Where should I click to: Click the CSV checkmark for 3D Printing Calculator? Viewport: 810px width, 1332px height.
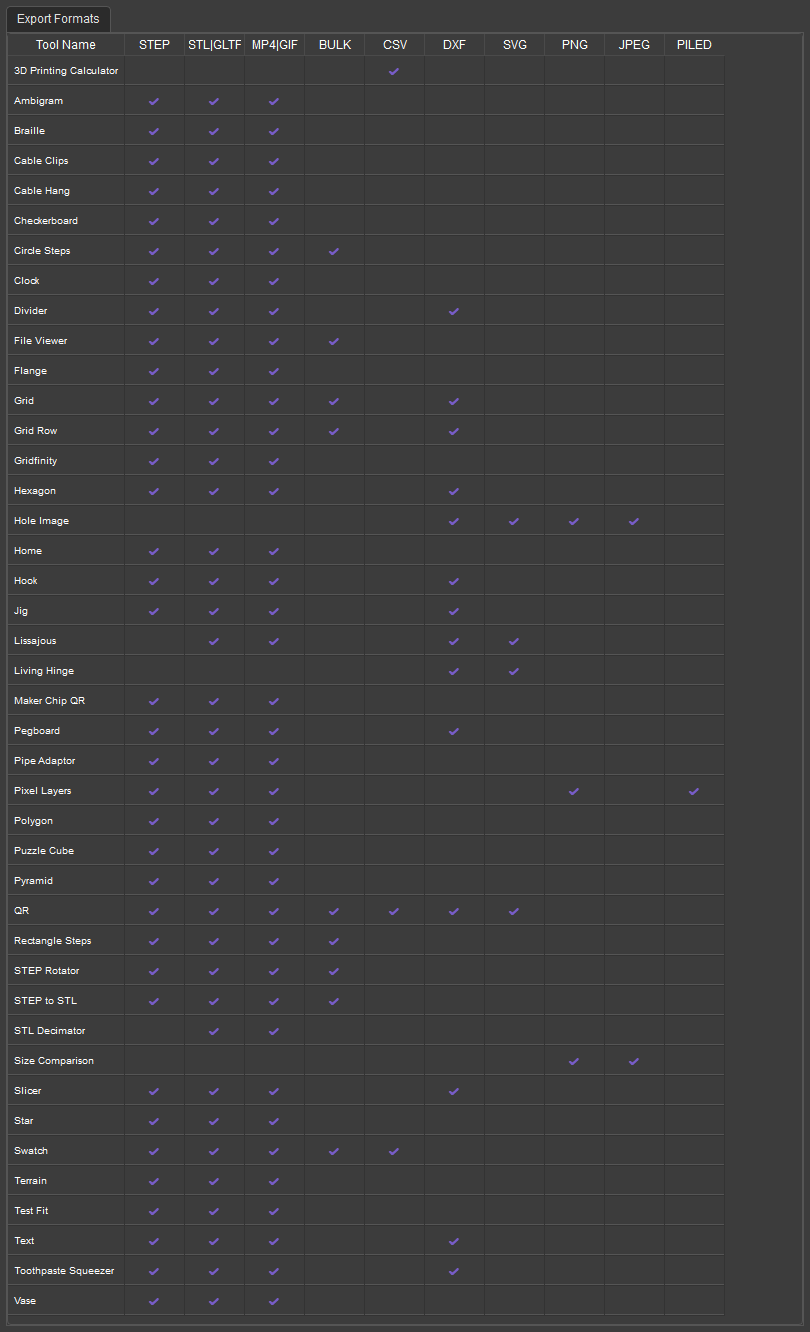click(394, 71)
